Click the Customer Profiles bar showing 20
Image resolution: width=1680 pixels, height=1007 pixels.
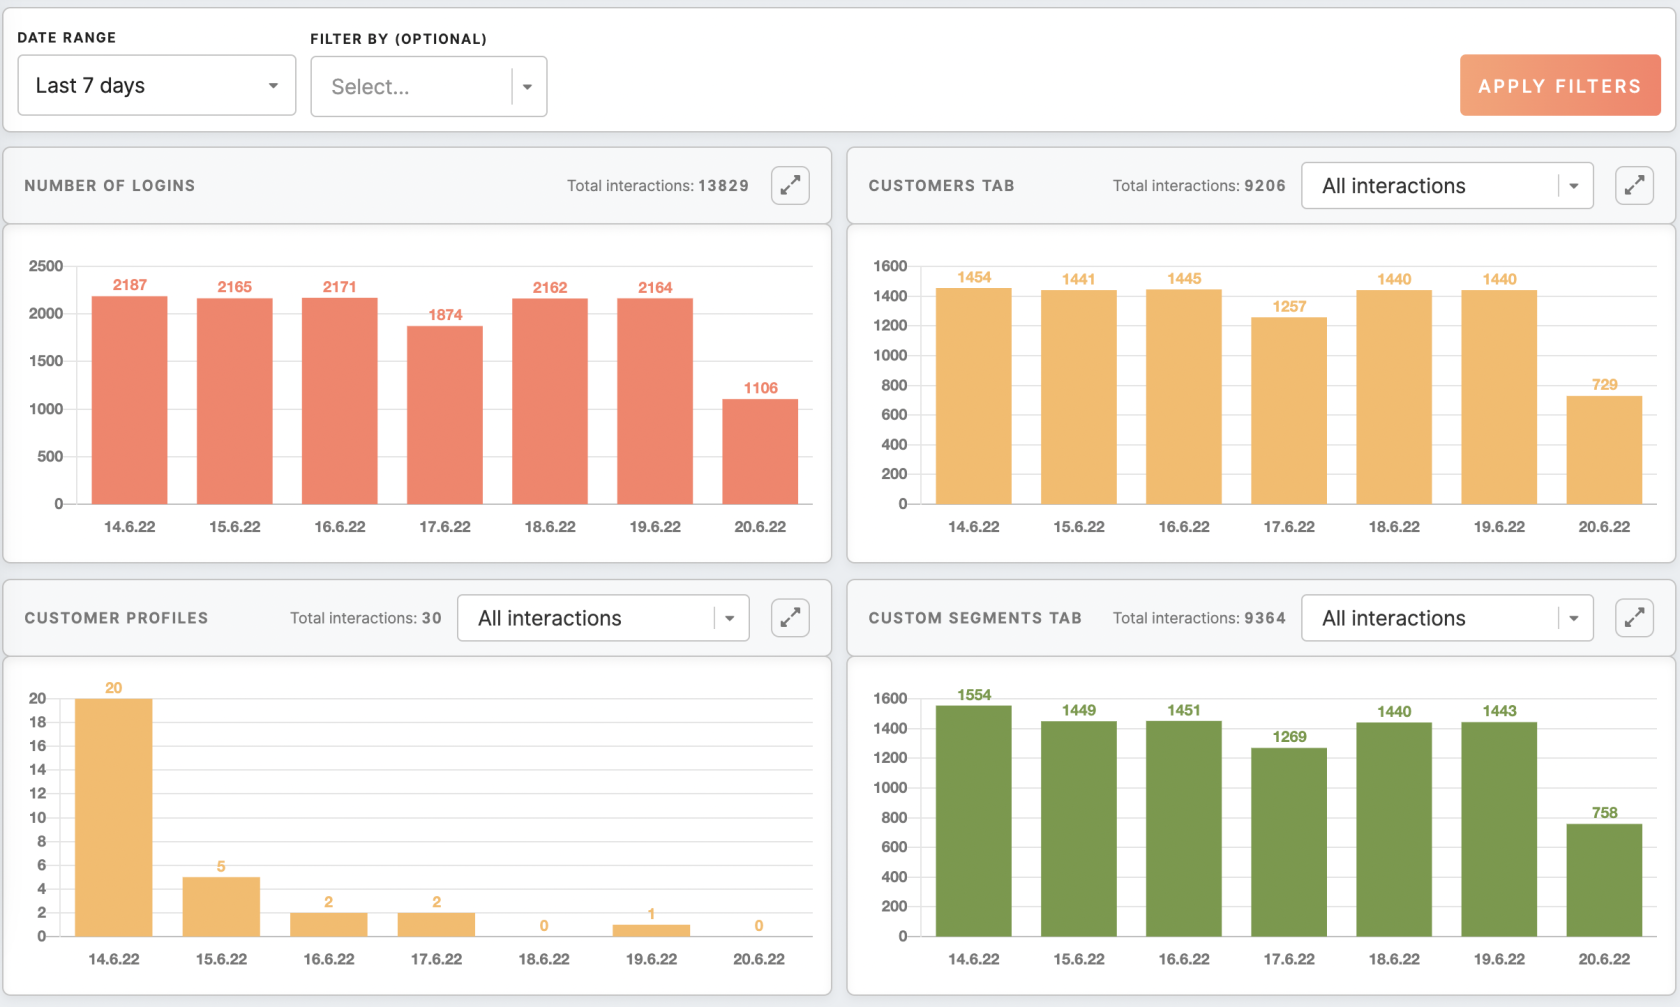114,817
